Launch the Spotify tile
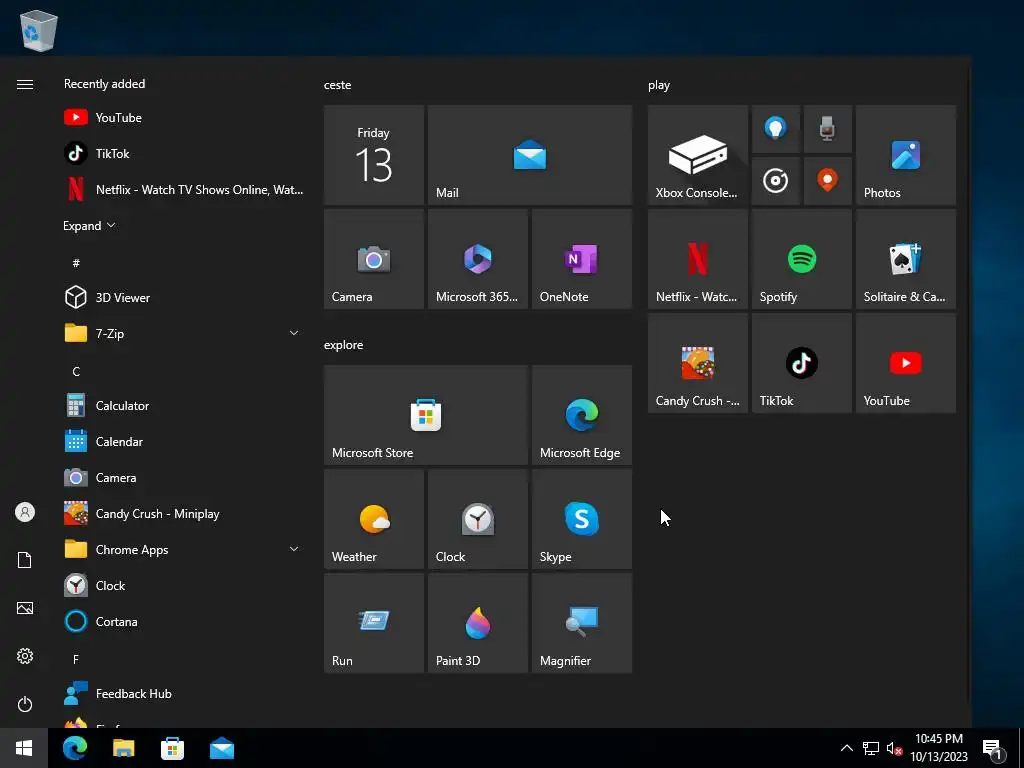Image resolution: width=1024 pixels, height=768 pixels. pyautogui.click(x=802, y=259)
